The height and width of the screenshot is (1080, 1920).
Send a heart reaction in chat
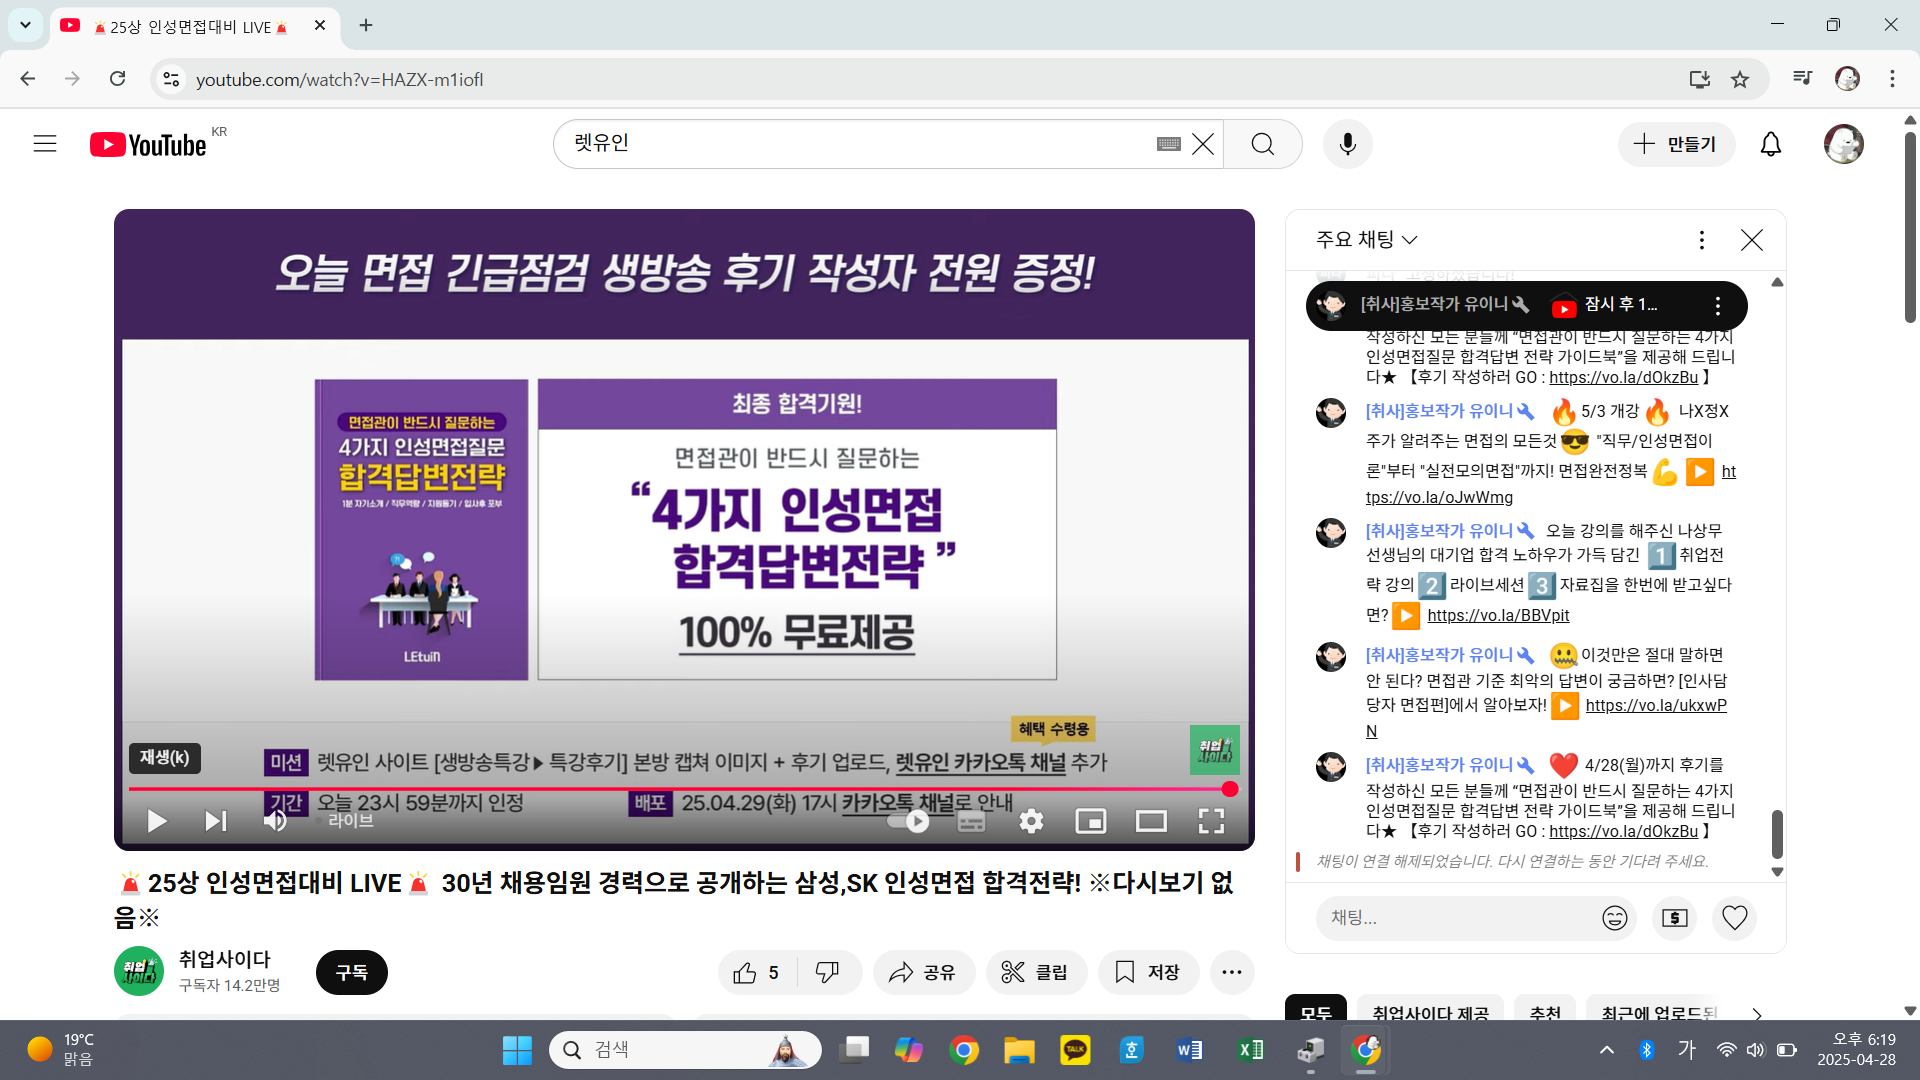(x=1735, y=918)
